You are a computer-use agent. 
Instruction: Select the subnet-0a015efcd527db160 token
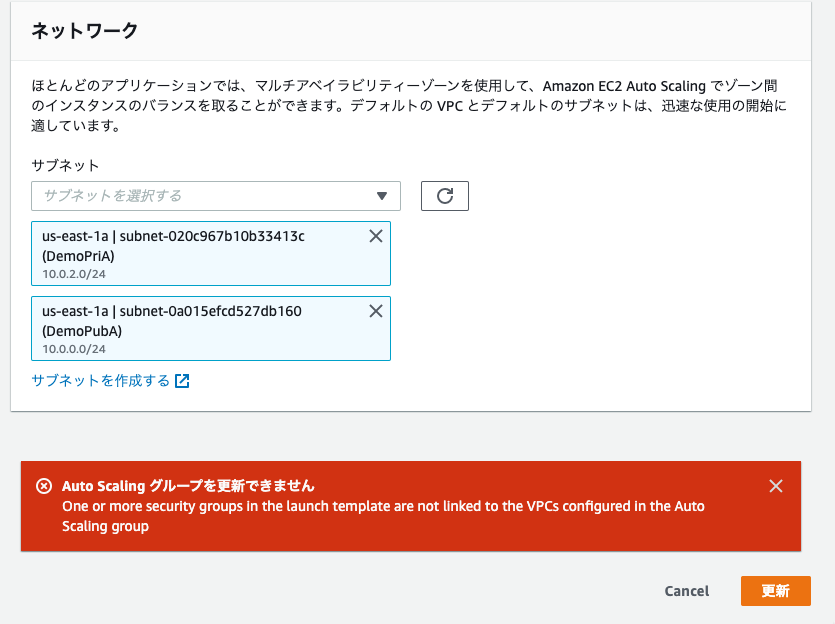(x=211, y=329)
